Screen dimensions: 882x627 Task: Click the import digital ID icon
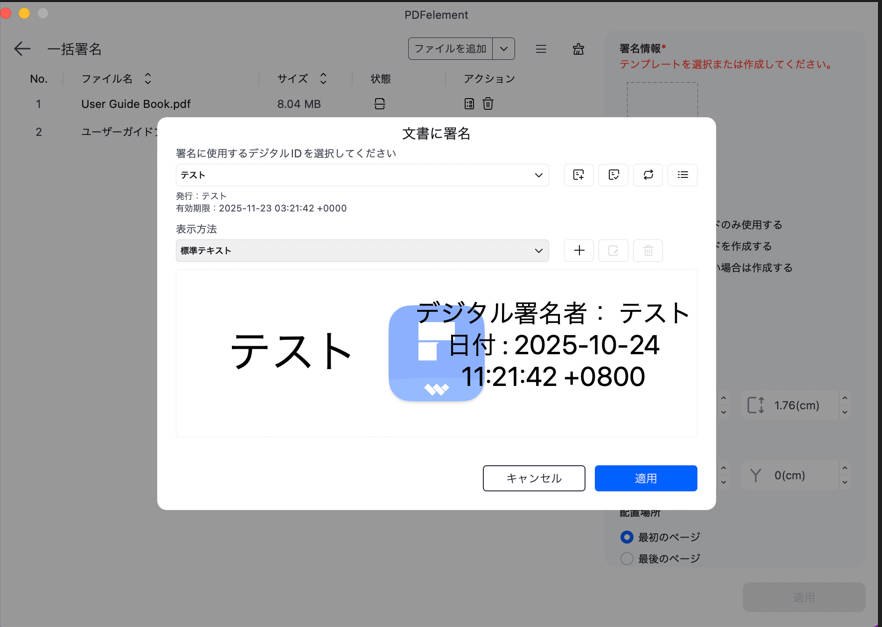613,175
